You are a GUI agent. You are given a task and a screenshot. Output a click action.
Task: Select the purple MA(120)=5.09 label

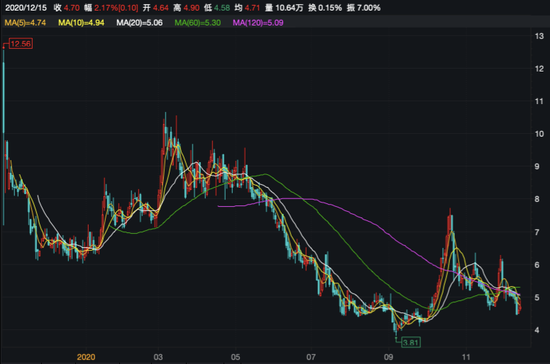click(258, 23)
